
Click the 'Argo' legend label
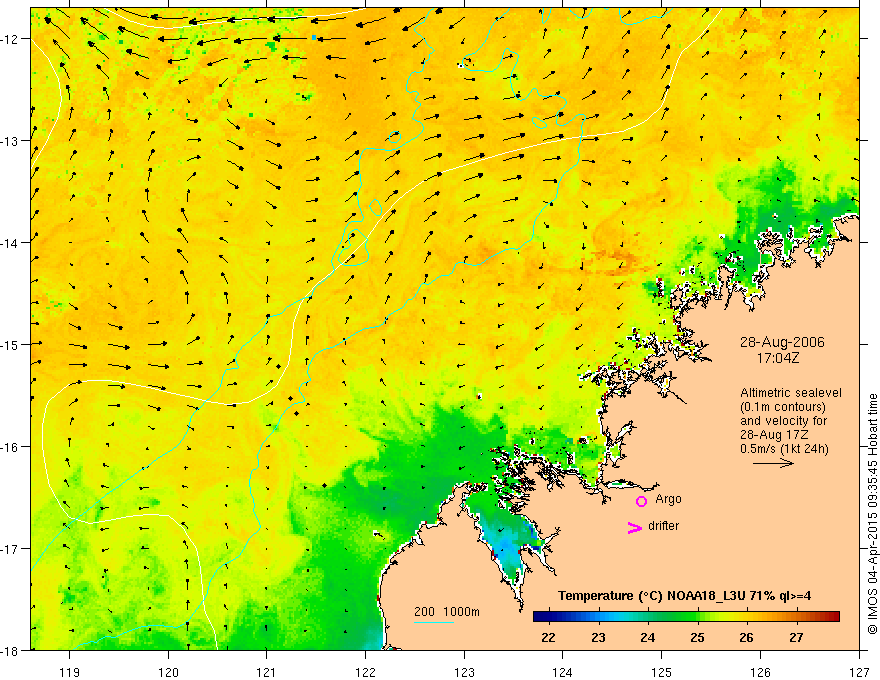(668, 499)
